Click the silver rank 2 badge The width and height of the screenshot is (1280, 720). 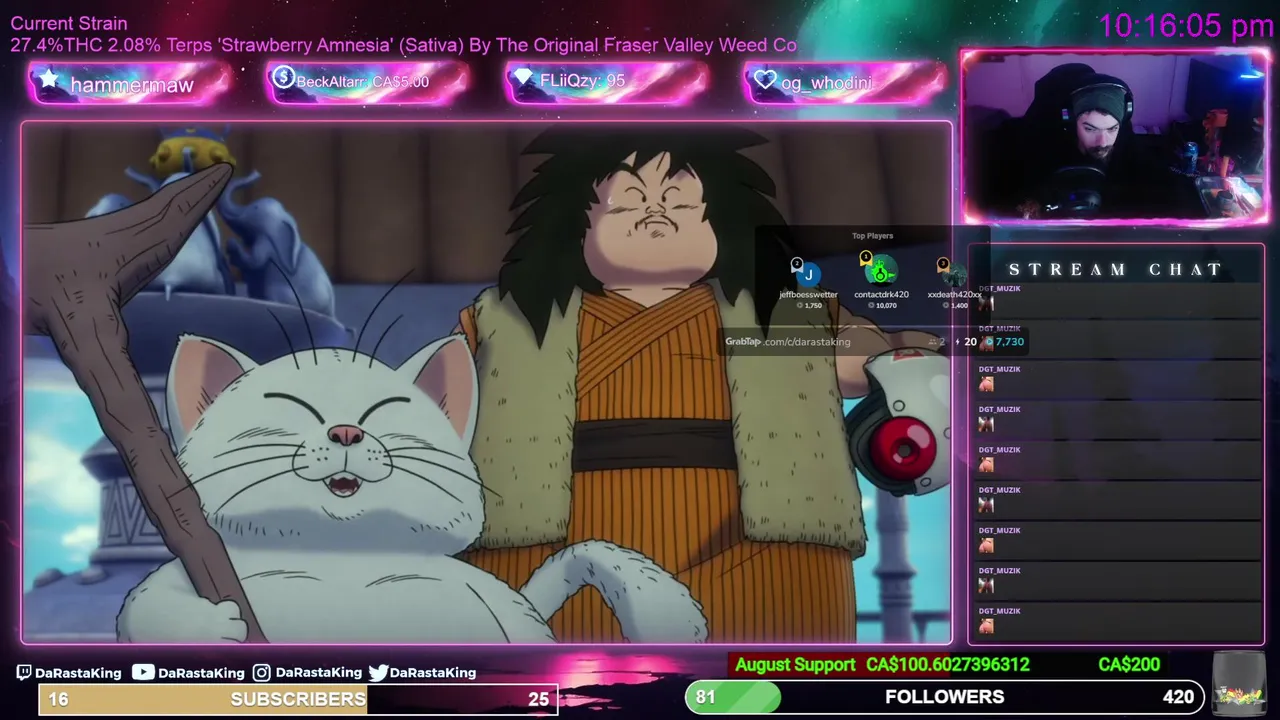797,264
